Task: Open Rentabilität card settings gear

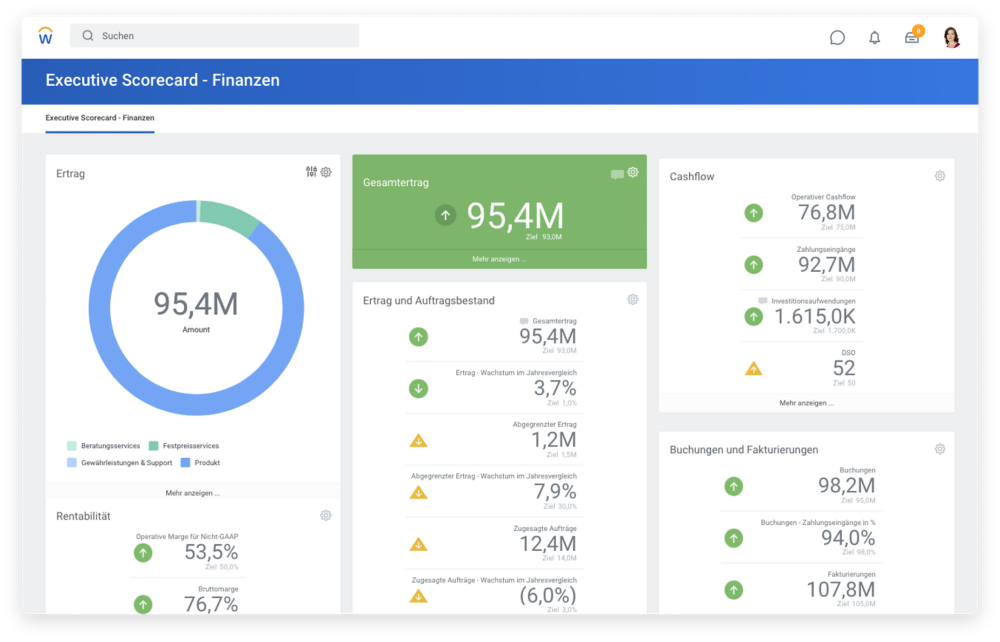Action: tap(326, 516)
